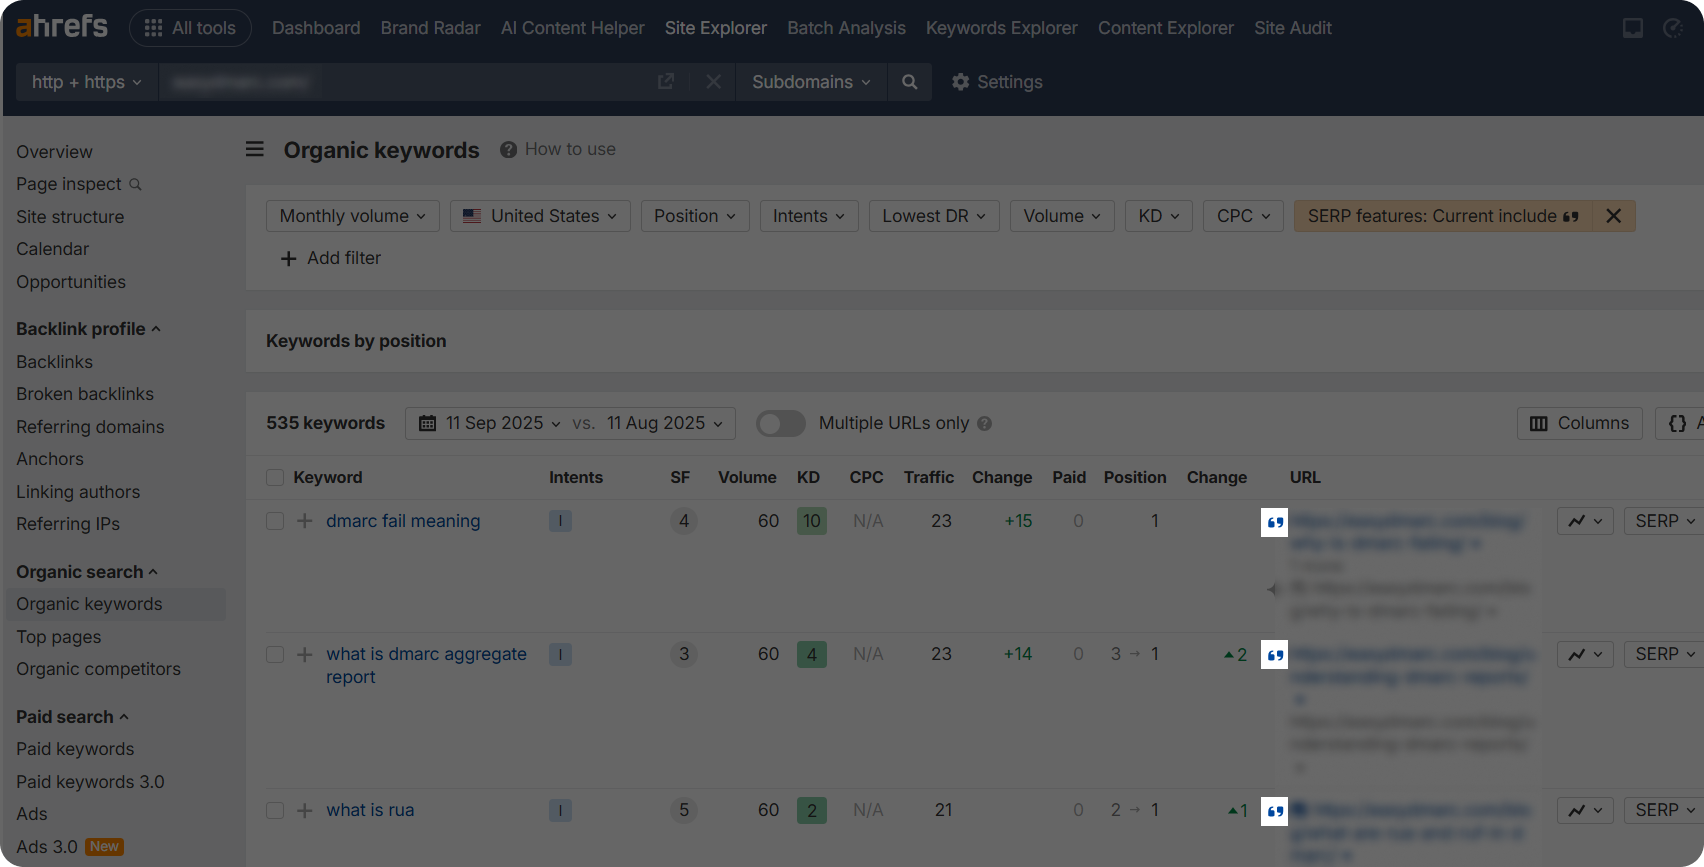Screen dimensions: 1704x867
Task: Click the KD 10 difficulty badge
Action: tap(811, 521)
